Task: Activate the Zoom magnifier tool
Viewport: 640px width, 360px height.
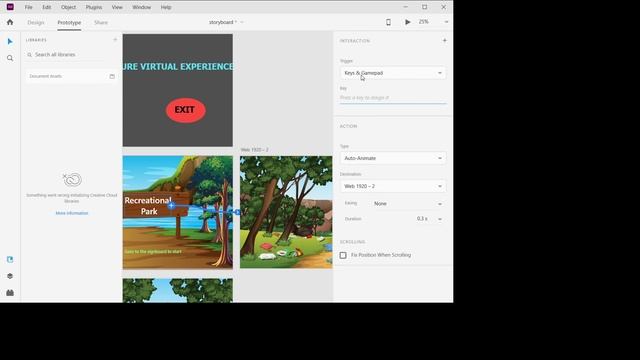Action: coord(10,58)
